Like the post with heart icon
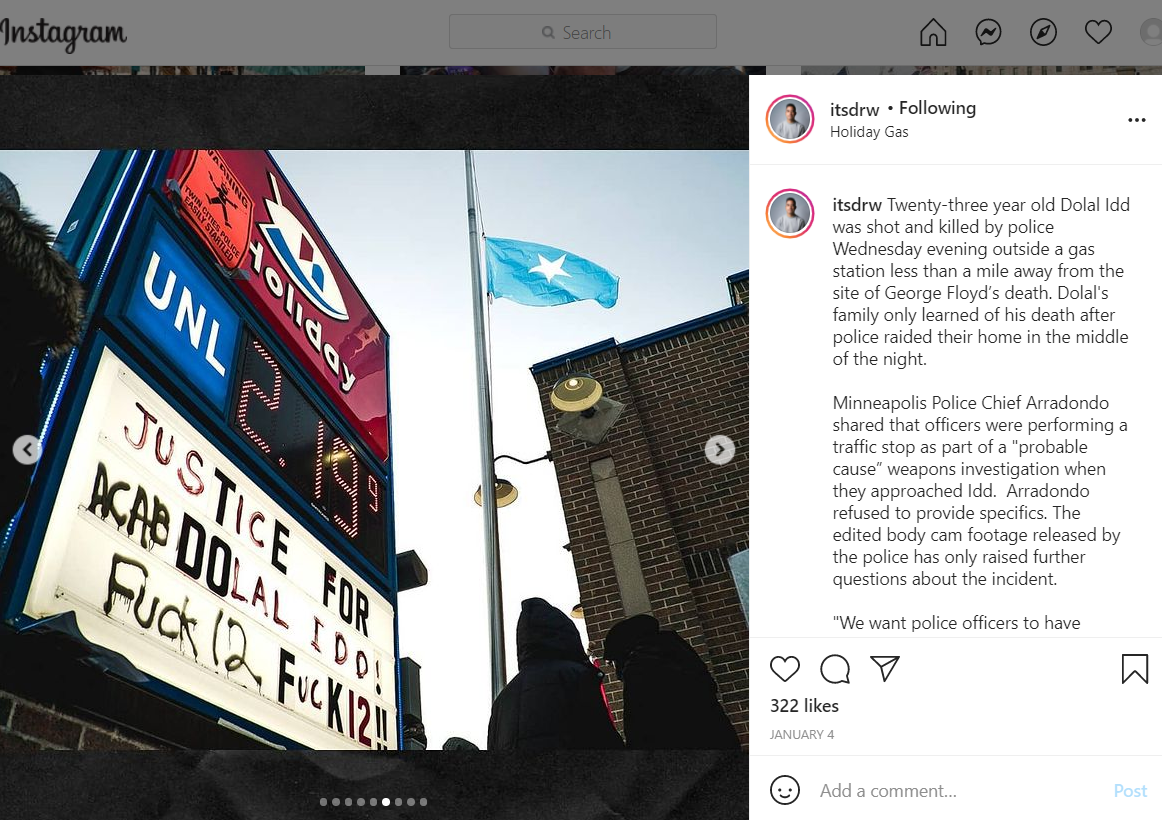This screenshot has width=1162, height=820. 785,669
